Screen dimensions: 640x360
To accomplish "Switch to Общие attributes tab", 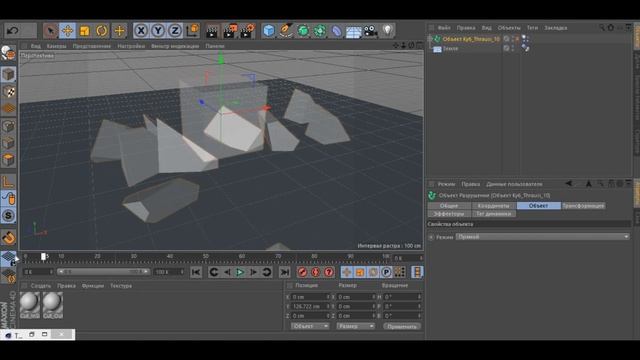I will pyautogui.click(x=449, y=206).
